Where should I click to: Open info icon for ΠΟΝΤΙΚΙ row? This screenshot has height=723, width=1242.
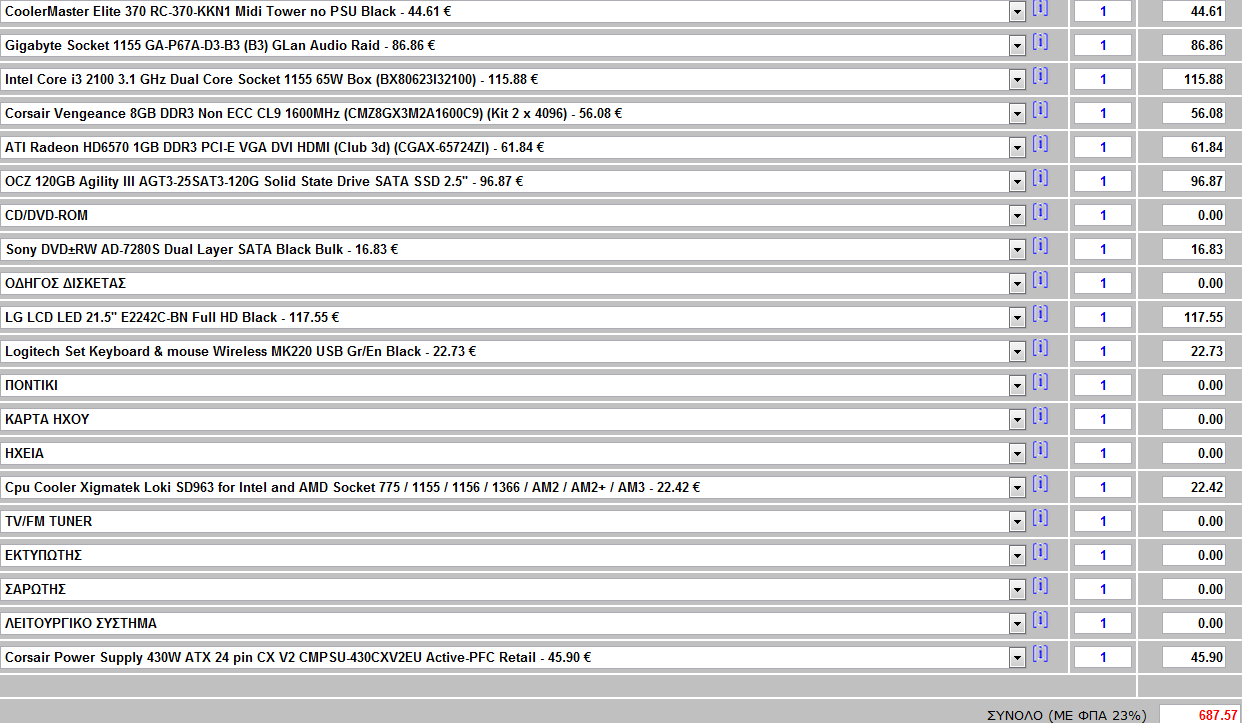(1040, 382)
